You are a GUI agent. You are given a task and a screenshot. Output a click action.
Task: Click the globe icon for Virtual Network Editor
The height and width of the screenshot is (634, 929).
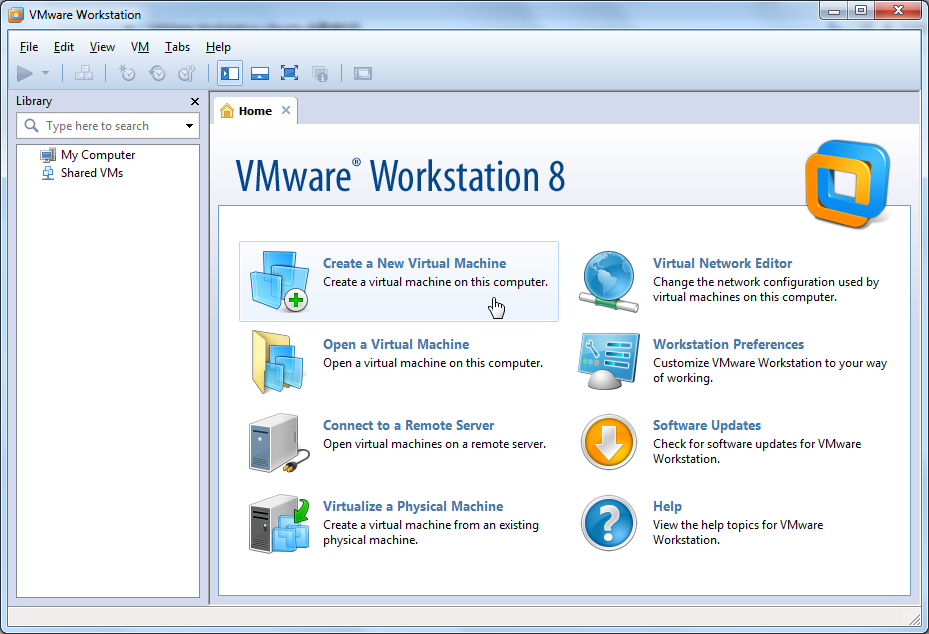coord(608,281)
